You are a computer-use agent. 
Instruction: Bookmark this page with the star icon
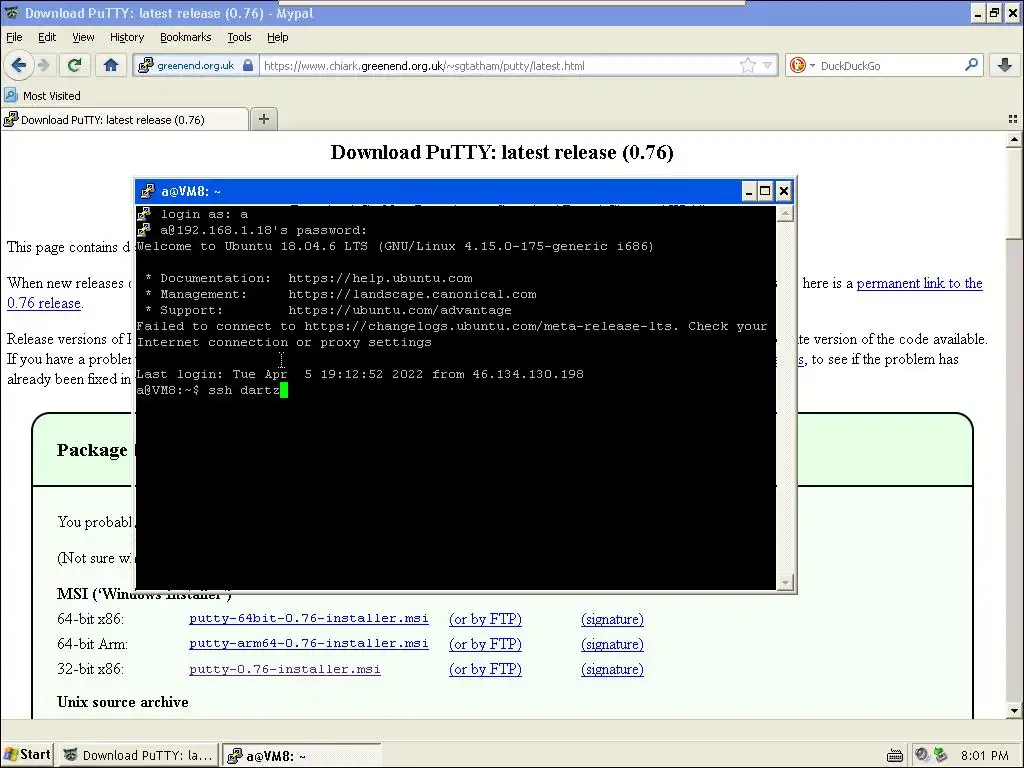click(x=748, y=65)
